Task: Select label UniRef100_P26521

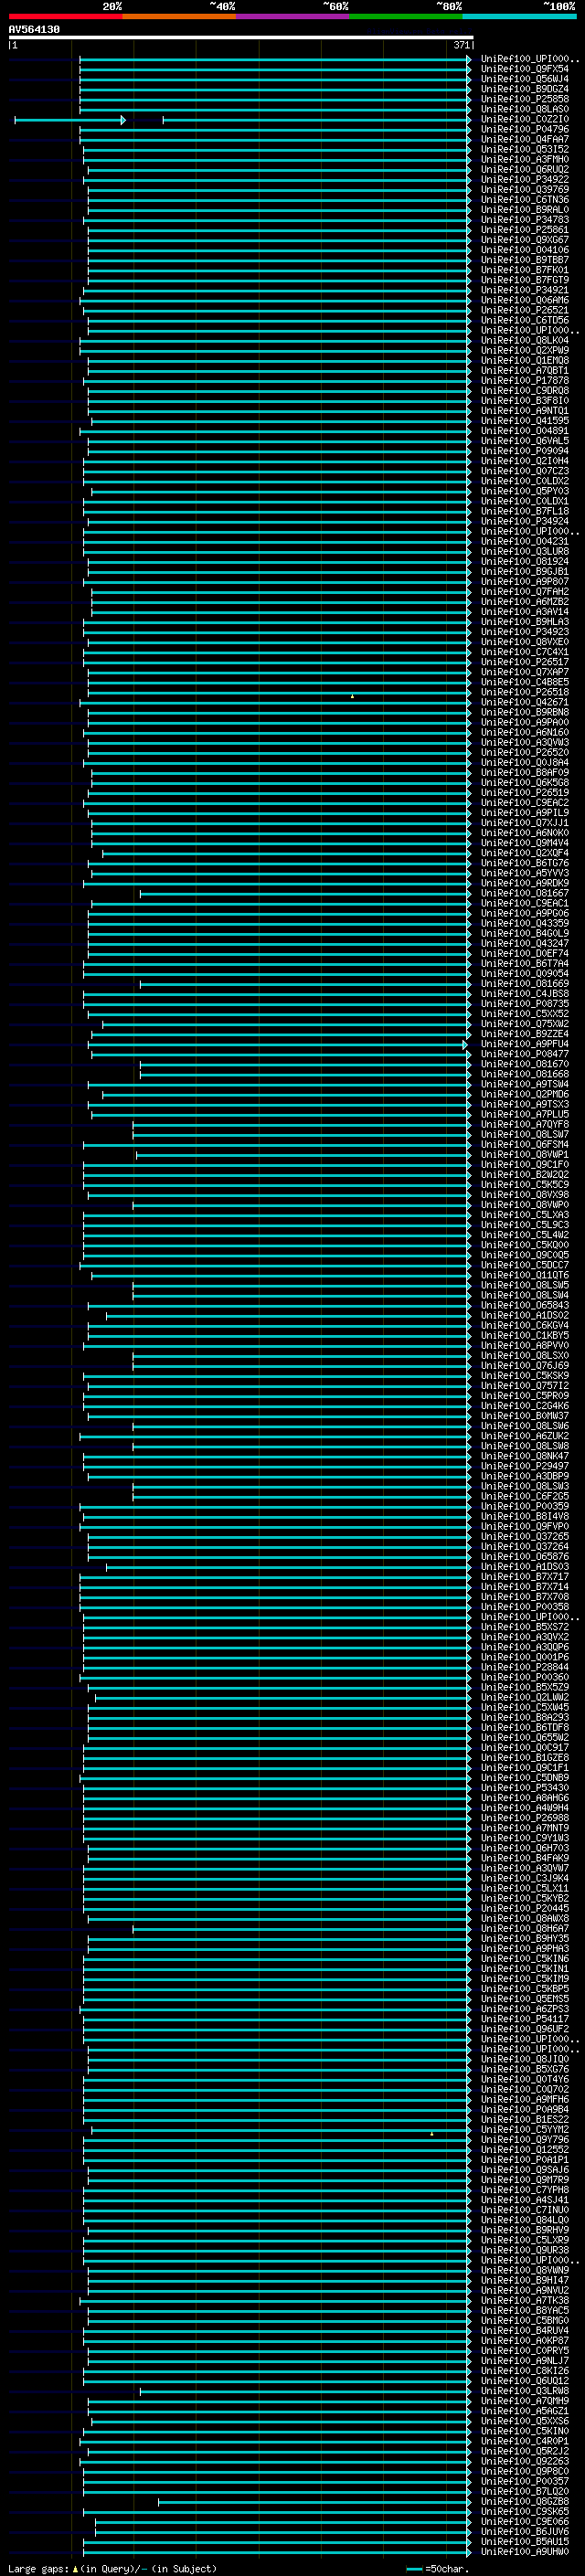Action: (525, 310)
